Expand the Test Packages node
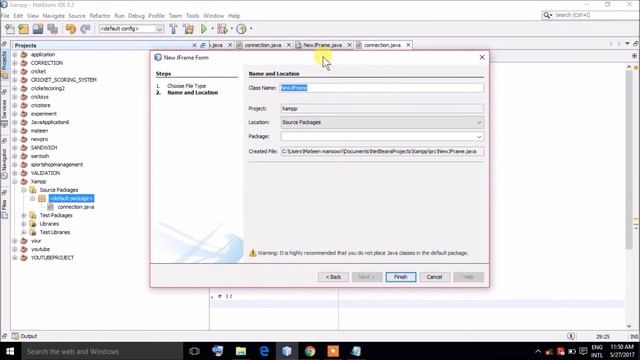This screenshot has height=360, width=640. 24,216
